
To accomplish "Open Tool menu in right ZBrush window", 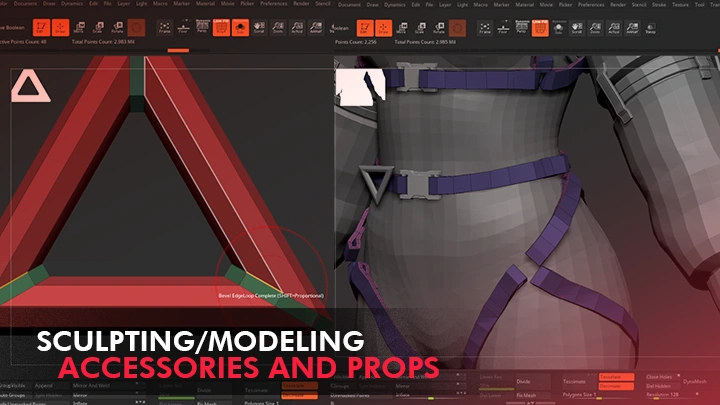I will 699,5.
